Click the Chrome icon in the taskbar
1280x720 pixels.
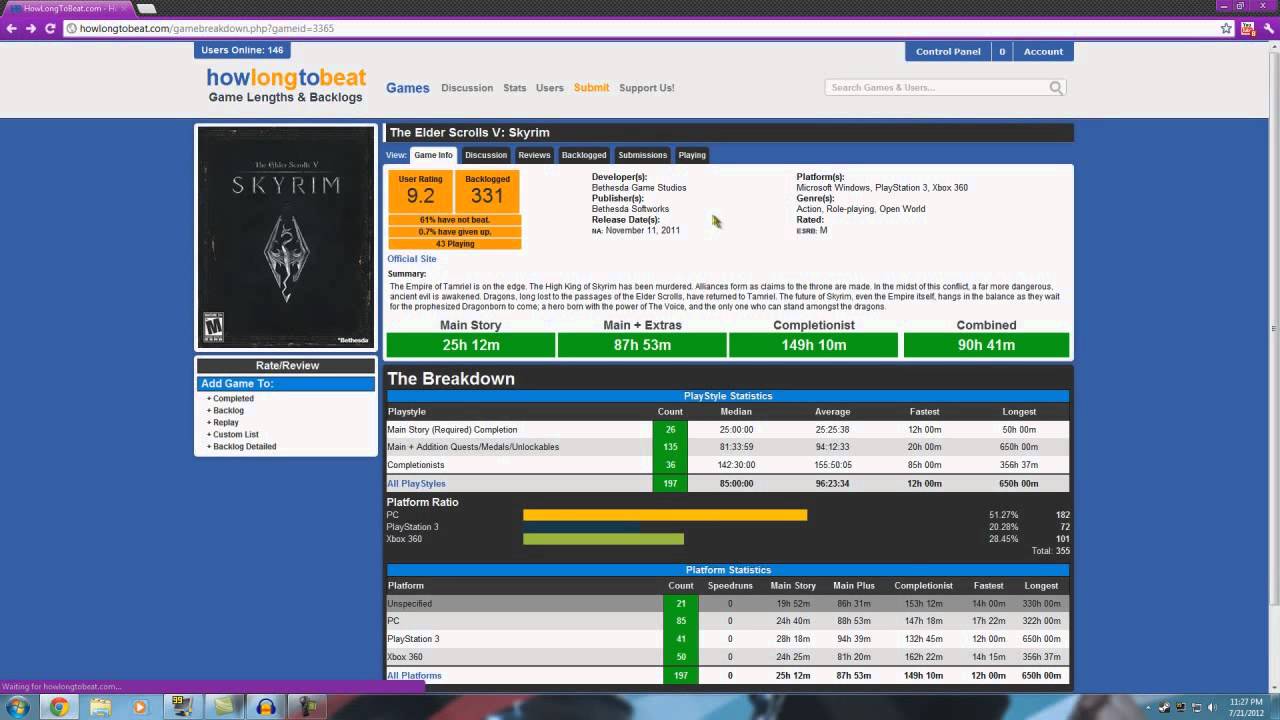click(59, 707)
